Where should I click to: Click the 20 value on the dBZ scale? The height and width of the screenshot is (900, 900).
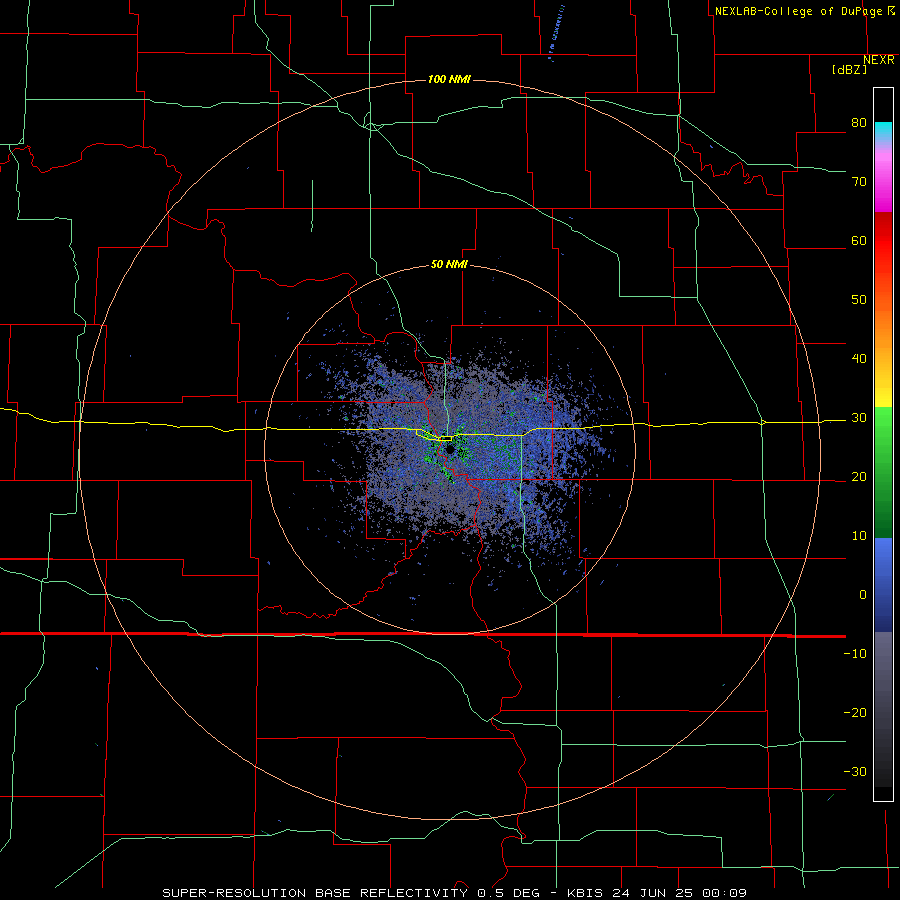click(859, 477)
